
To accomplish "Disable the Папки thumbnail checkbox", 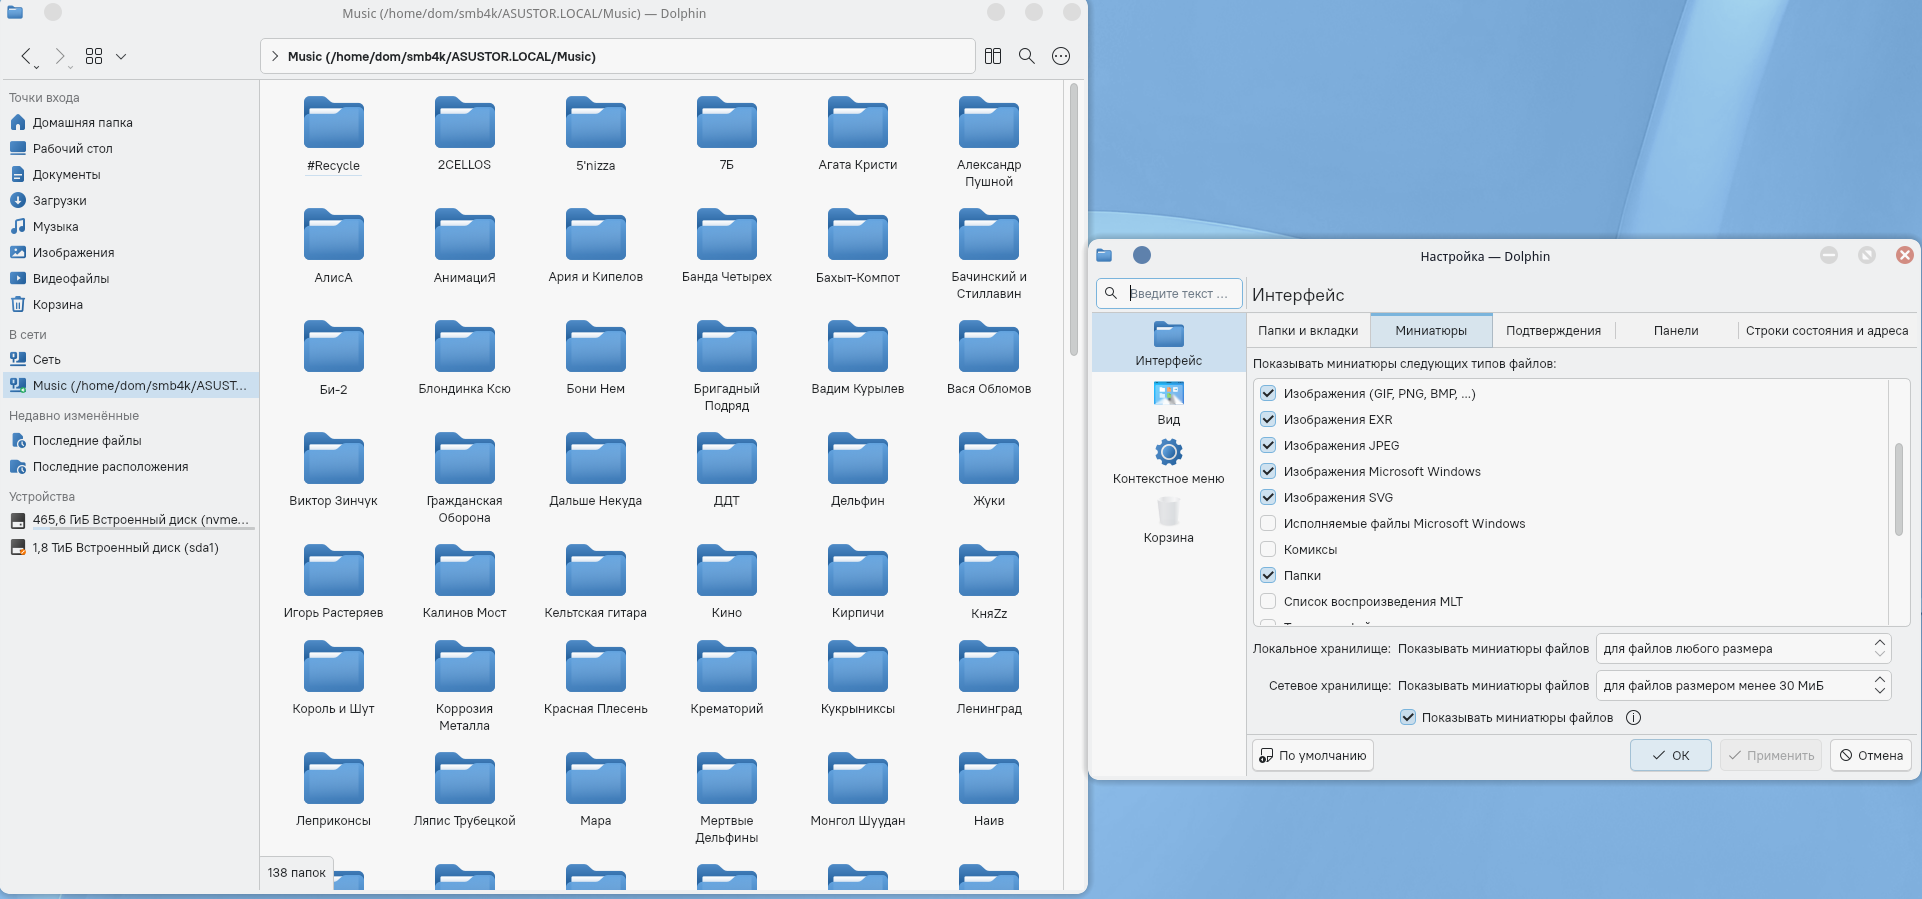I will tap(1268, 575).
